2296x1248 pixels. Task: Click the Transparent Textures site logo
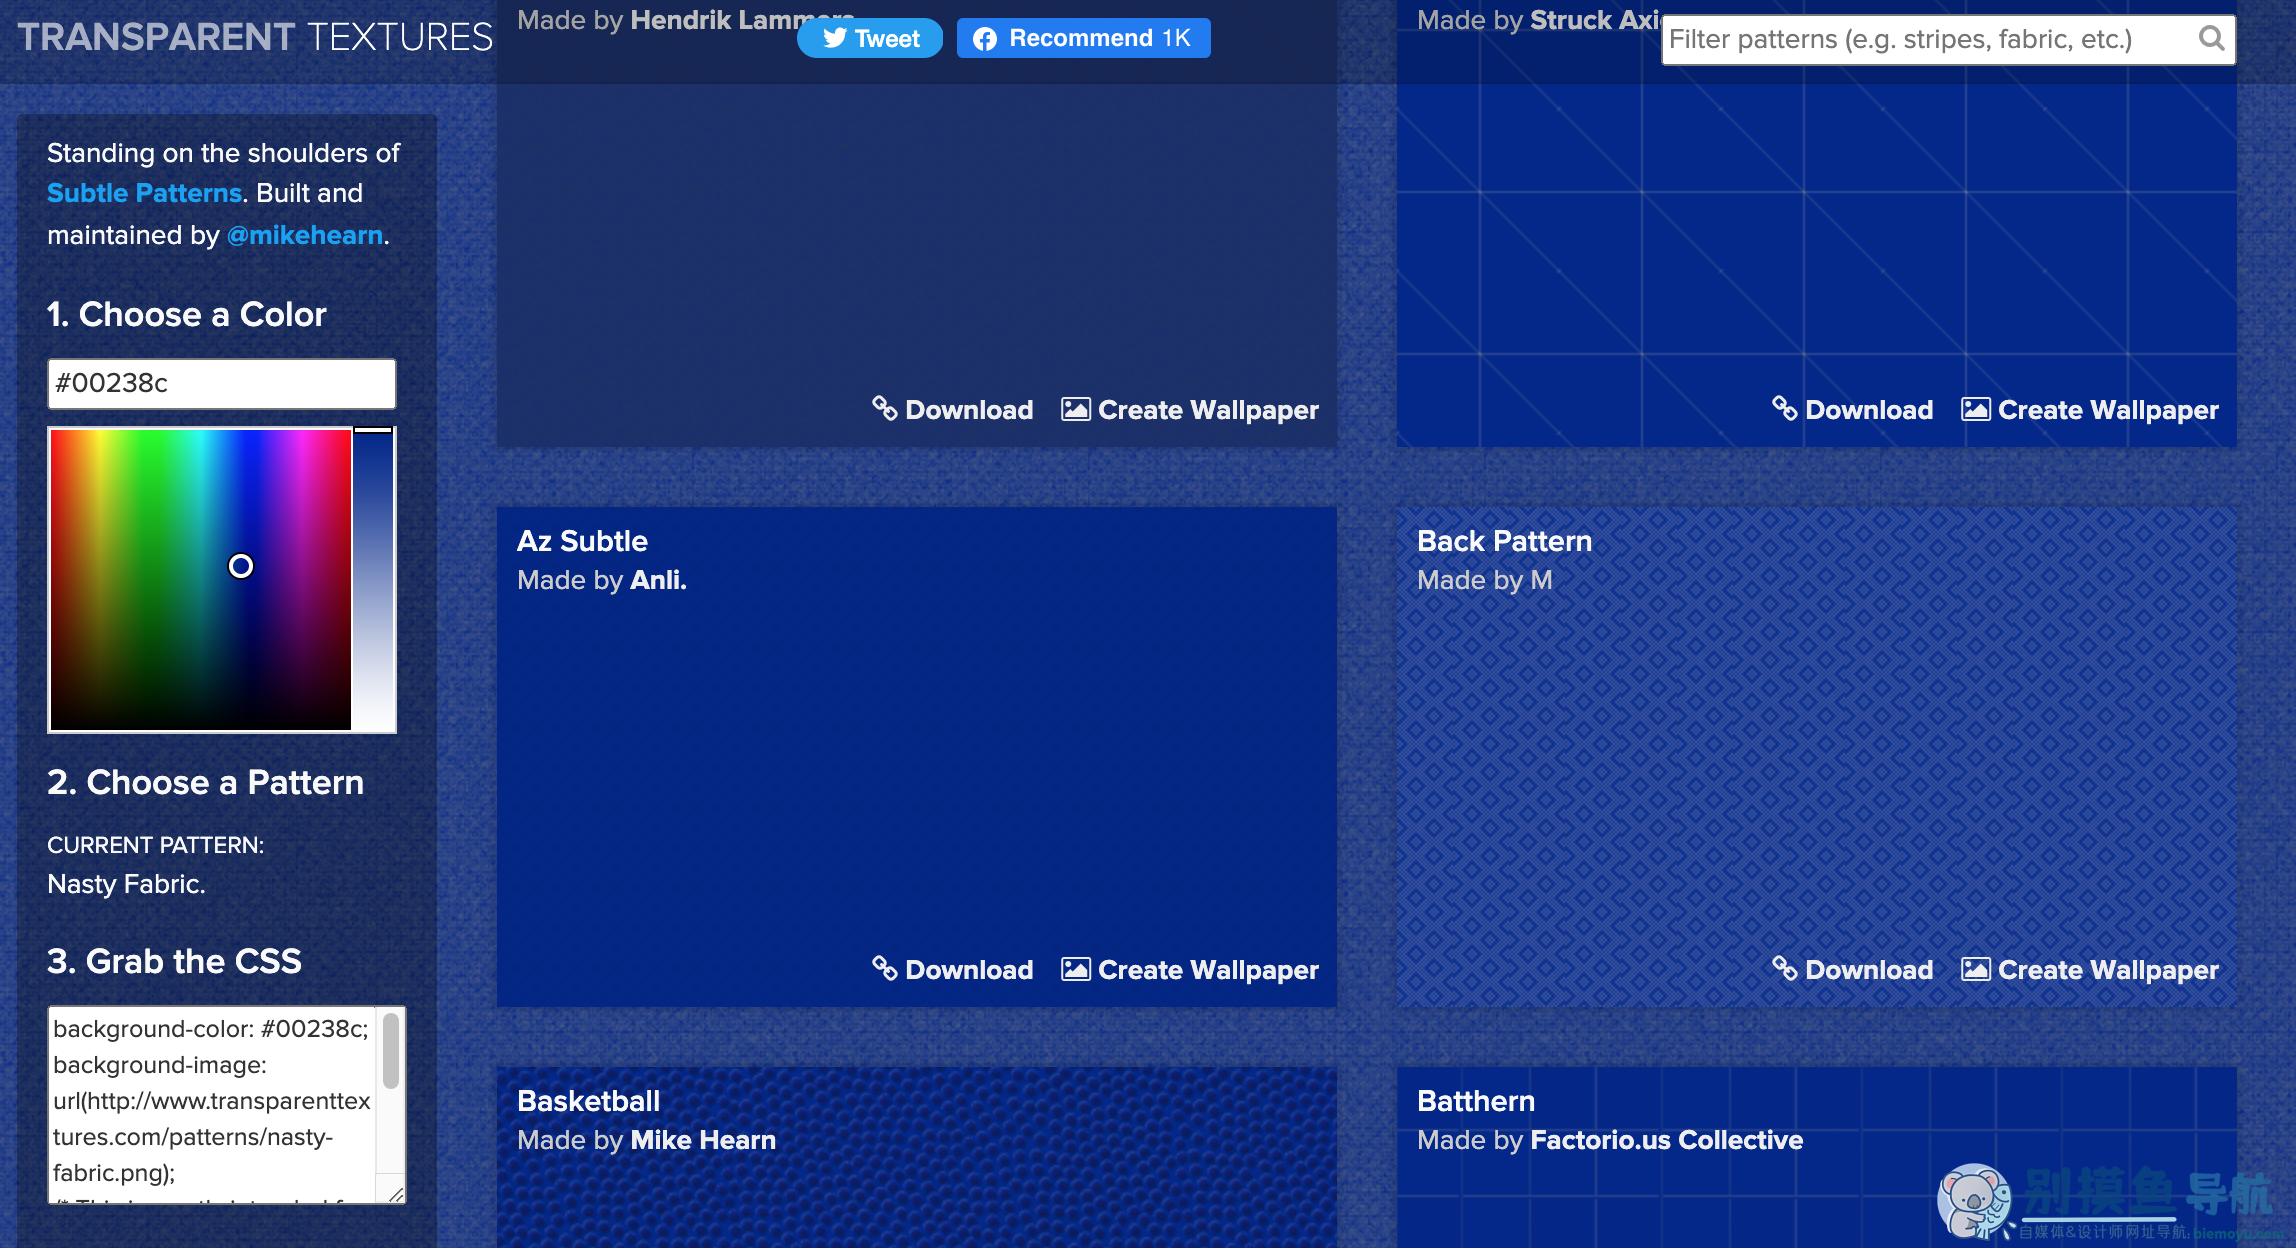[255, 37]
